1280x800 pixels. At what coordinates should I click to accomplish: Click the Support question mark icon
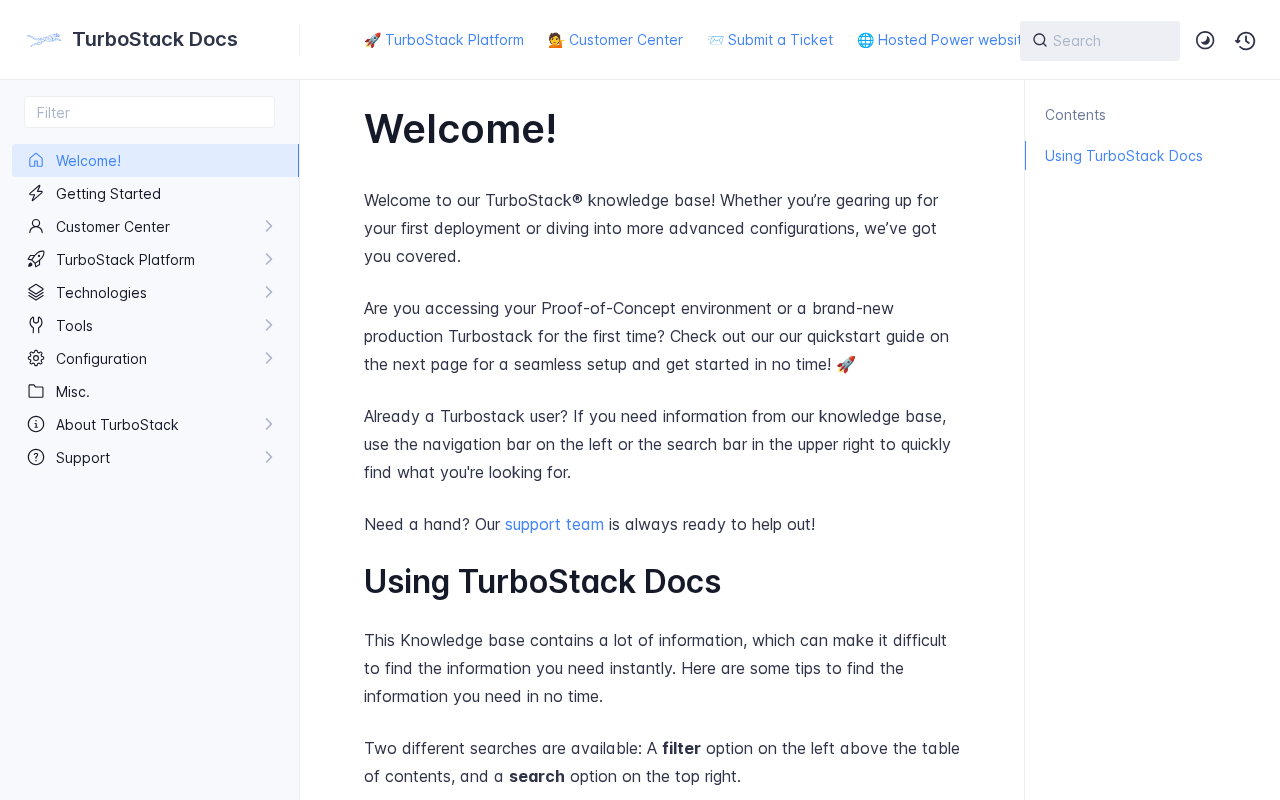(x=36, y=457)
